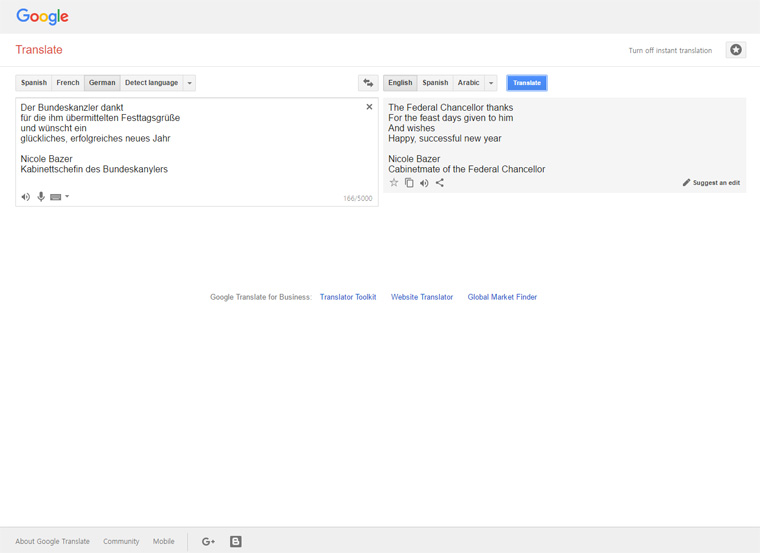760x553 pixels.
Task: Activate microphone voice input
Action: tap(41, 196)
